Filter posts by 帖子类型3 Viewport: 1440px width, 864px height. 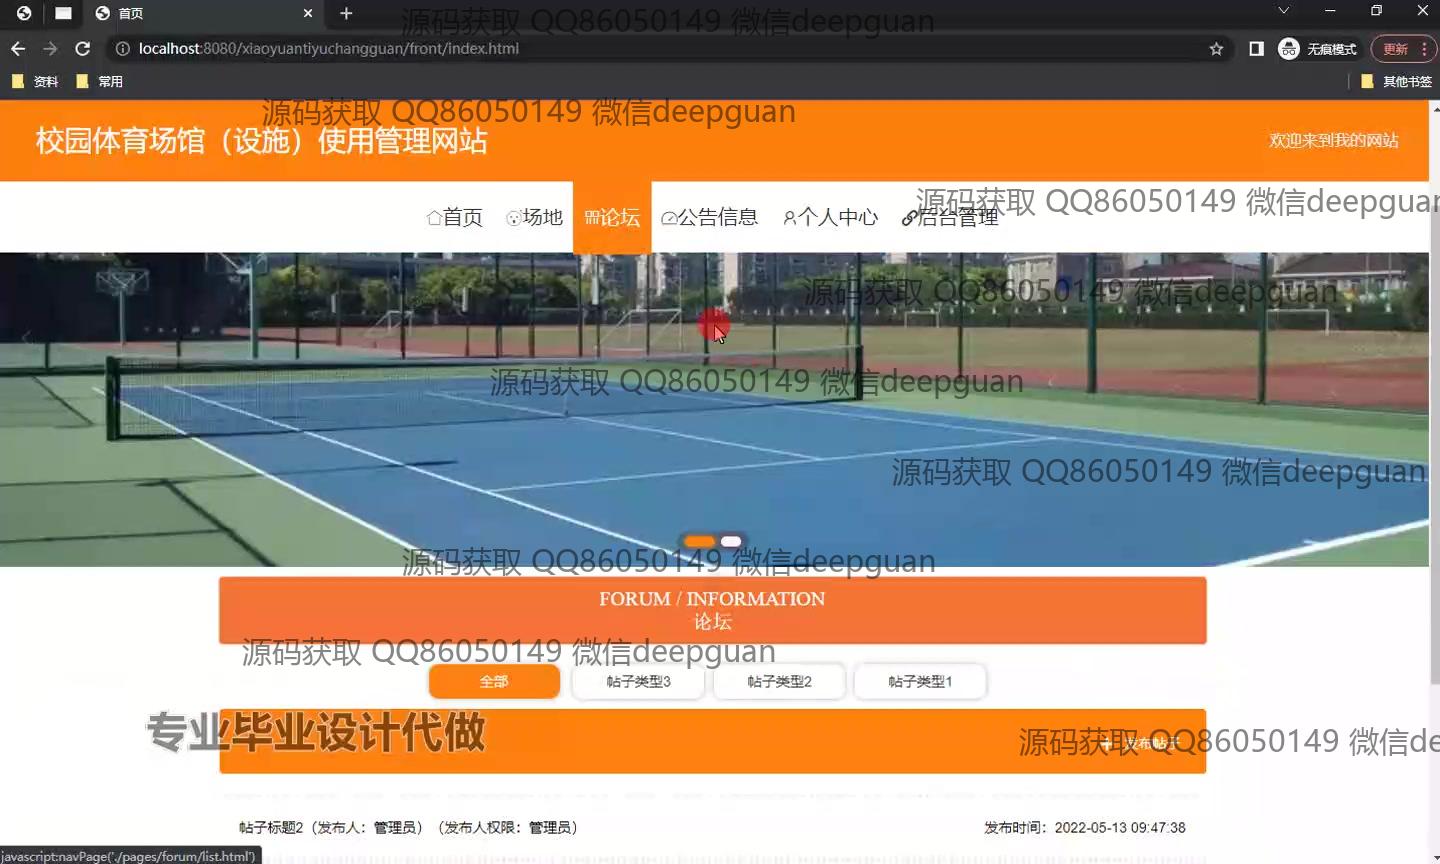638,681
